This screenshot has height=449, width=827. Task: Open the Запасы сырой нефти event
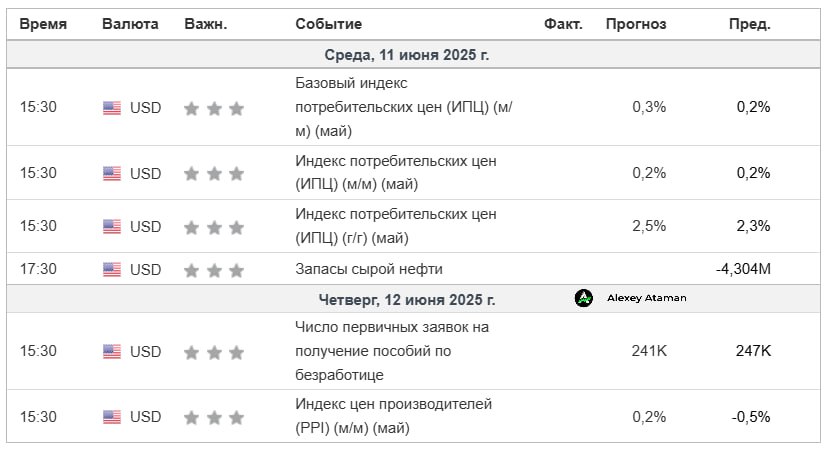pos(369,269)
